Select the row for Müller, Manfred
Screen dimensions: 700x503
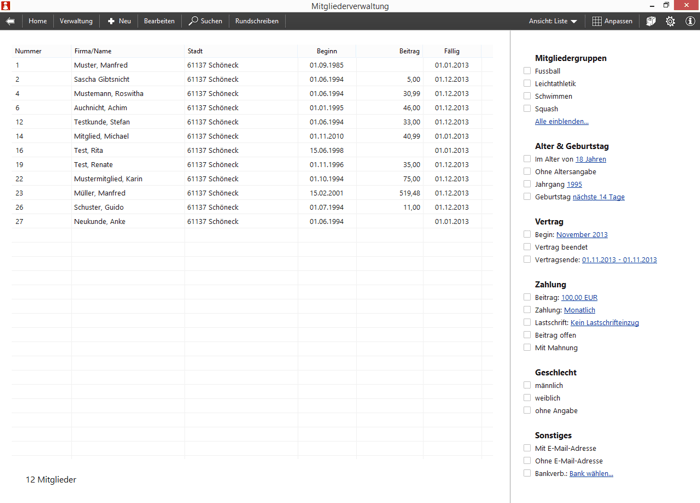pos(100,193)
